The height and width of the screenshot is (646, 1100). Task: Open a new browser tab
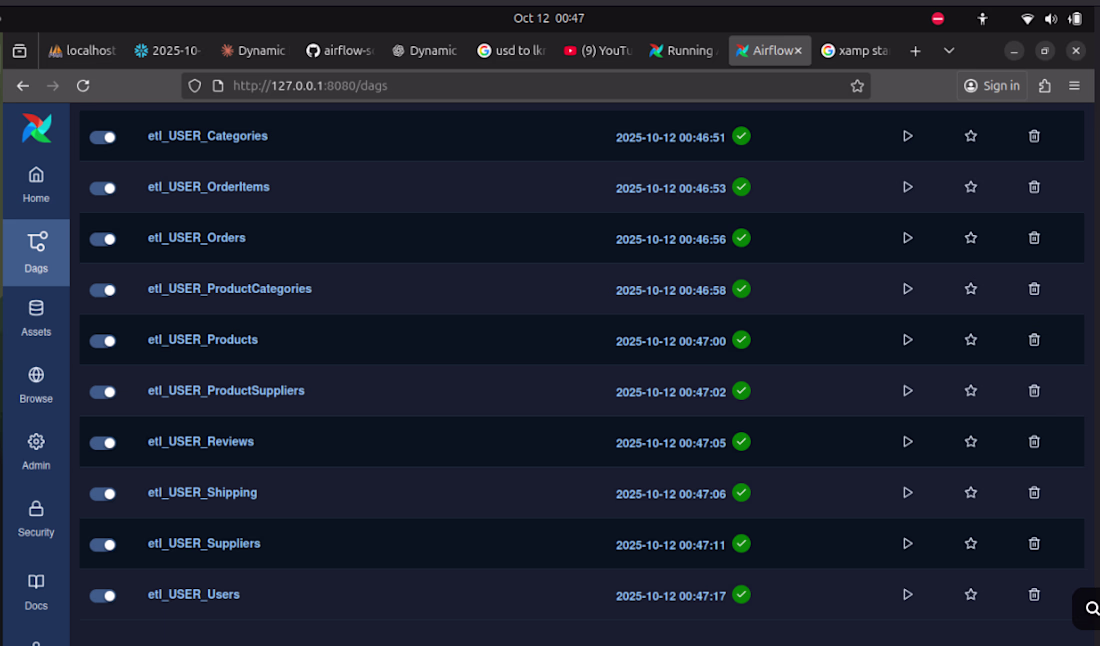tap(915, 51)
